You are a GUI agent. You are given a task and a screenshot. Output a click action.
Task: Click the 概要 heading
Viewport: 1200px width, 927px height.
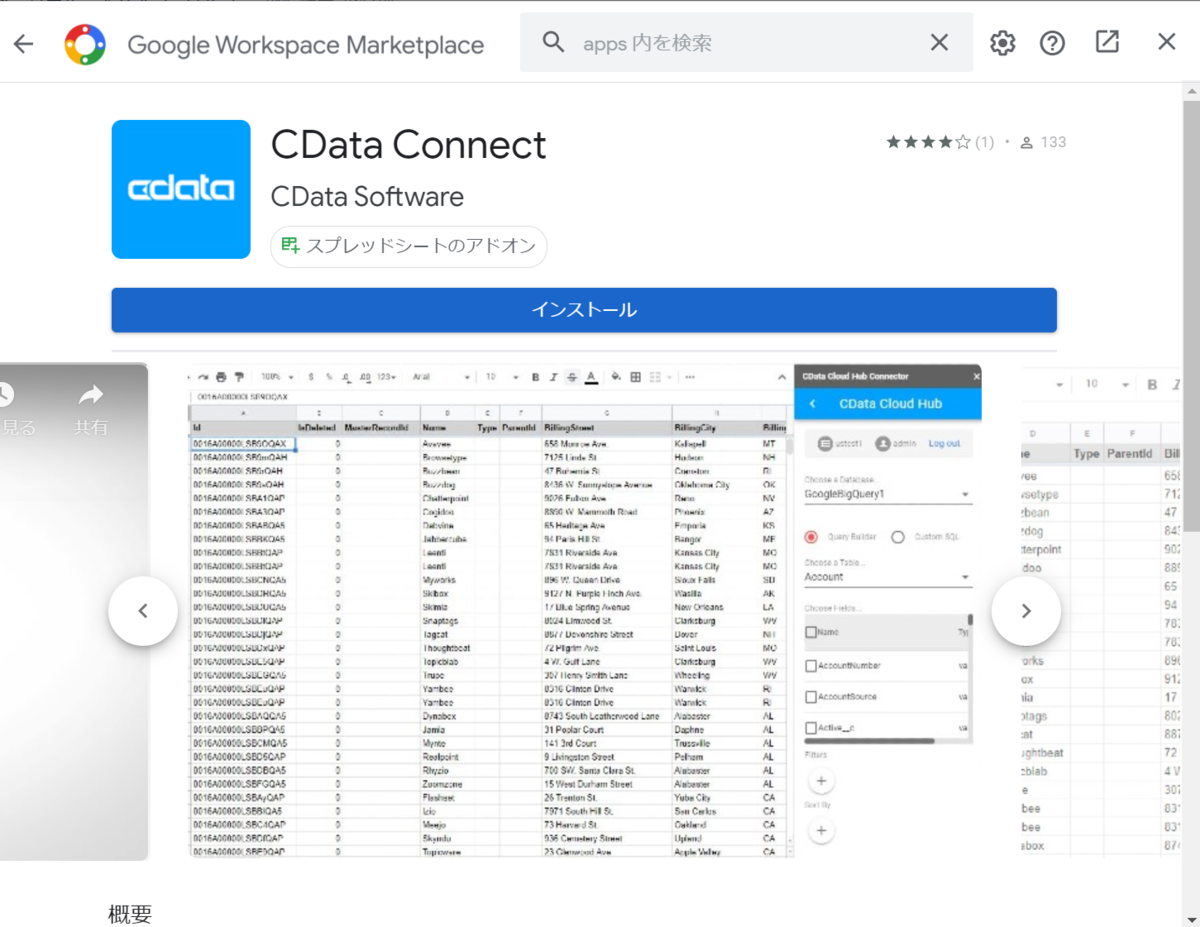coord(130,914)
